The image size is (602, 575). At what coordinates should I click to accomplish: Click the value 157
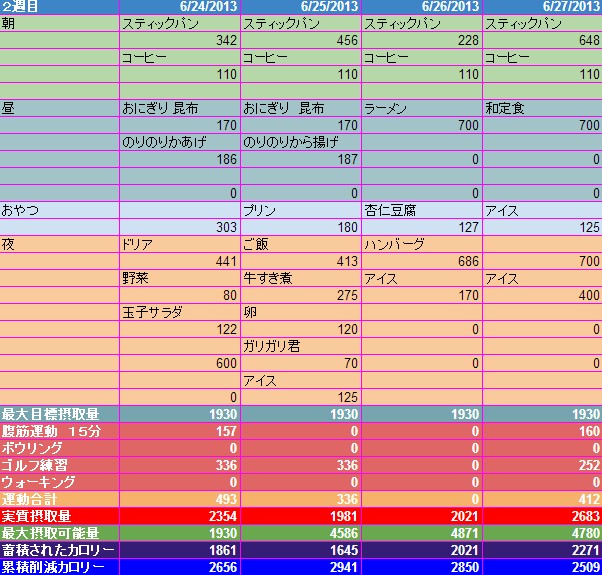coord(180,431)
